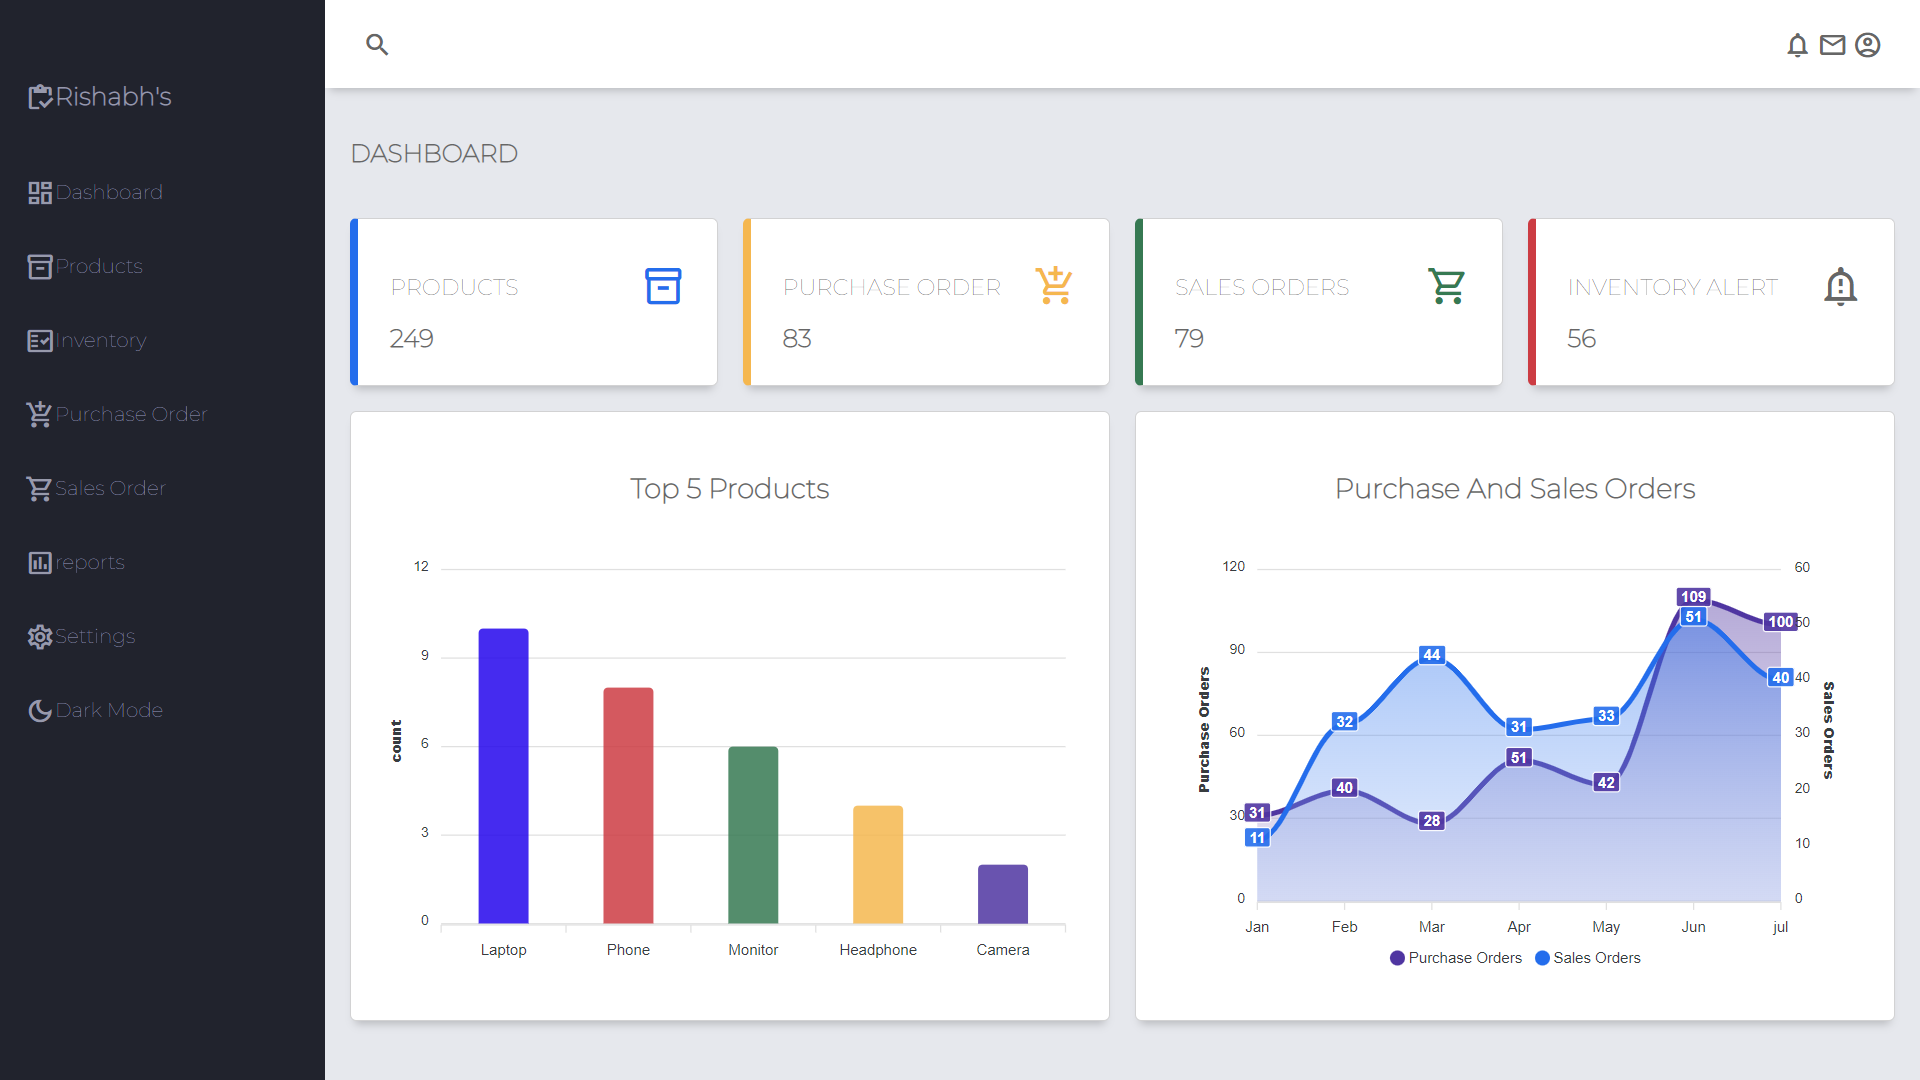1920x1080 pixels.
Task: Click the 100 data point label for jul
Action: click(1780, 622)
